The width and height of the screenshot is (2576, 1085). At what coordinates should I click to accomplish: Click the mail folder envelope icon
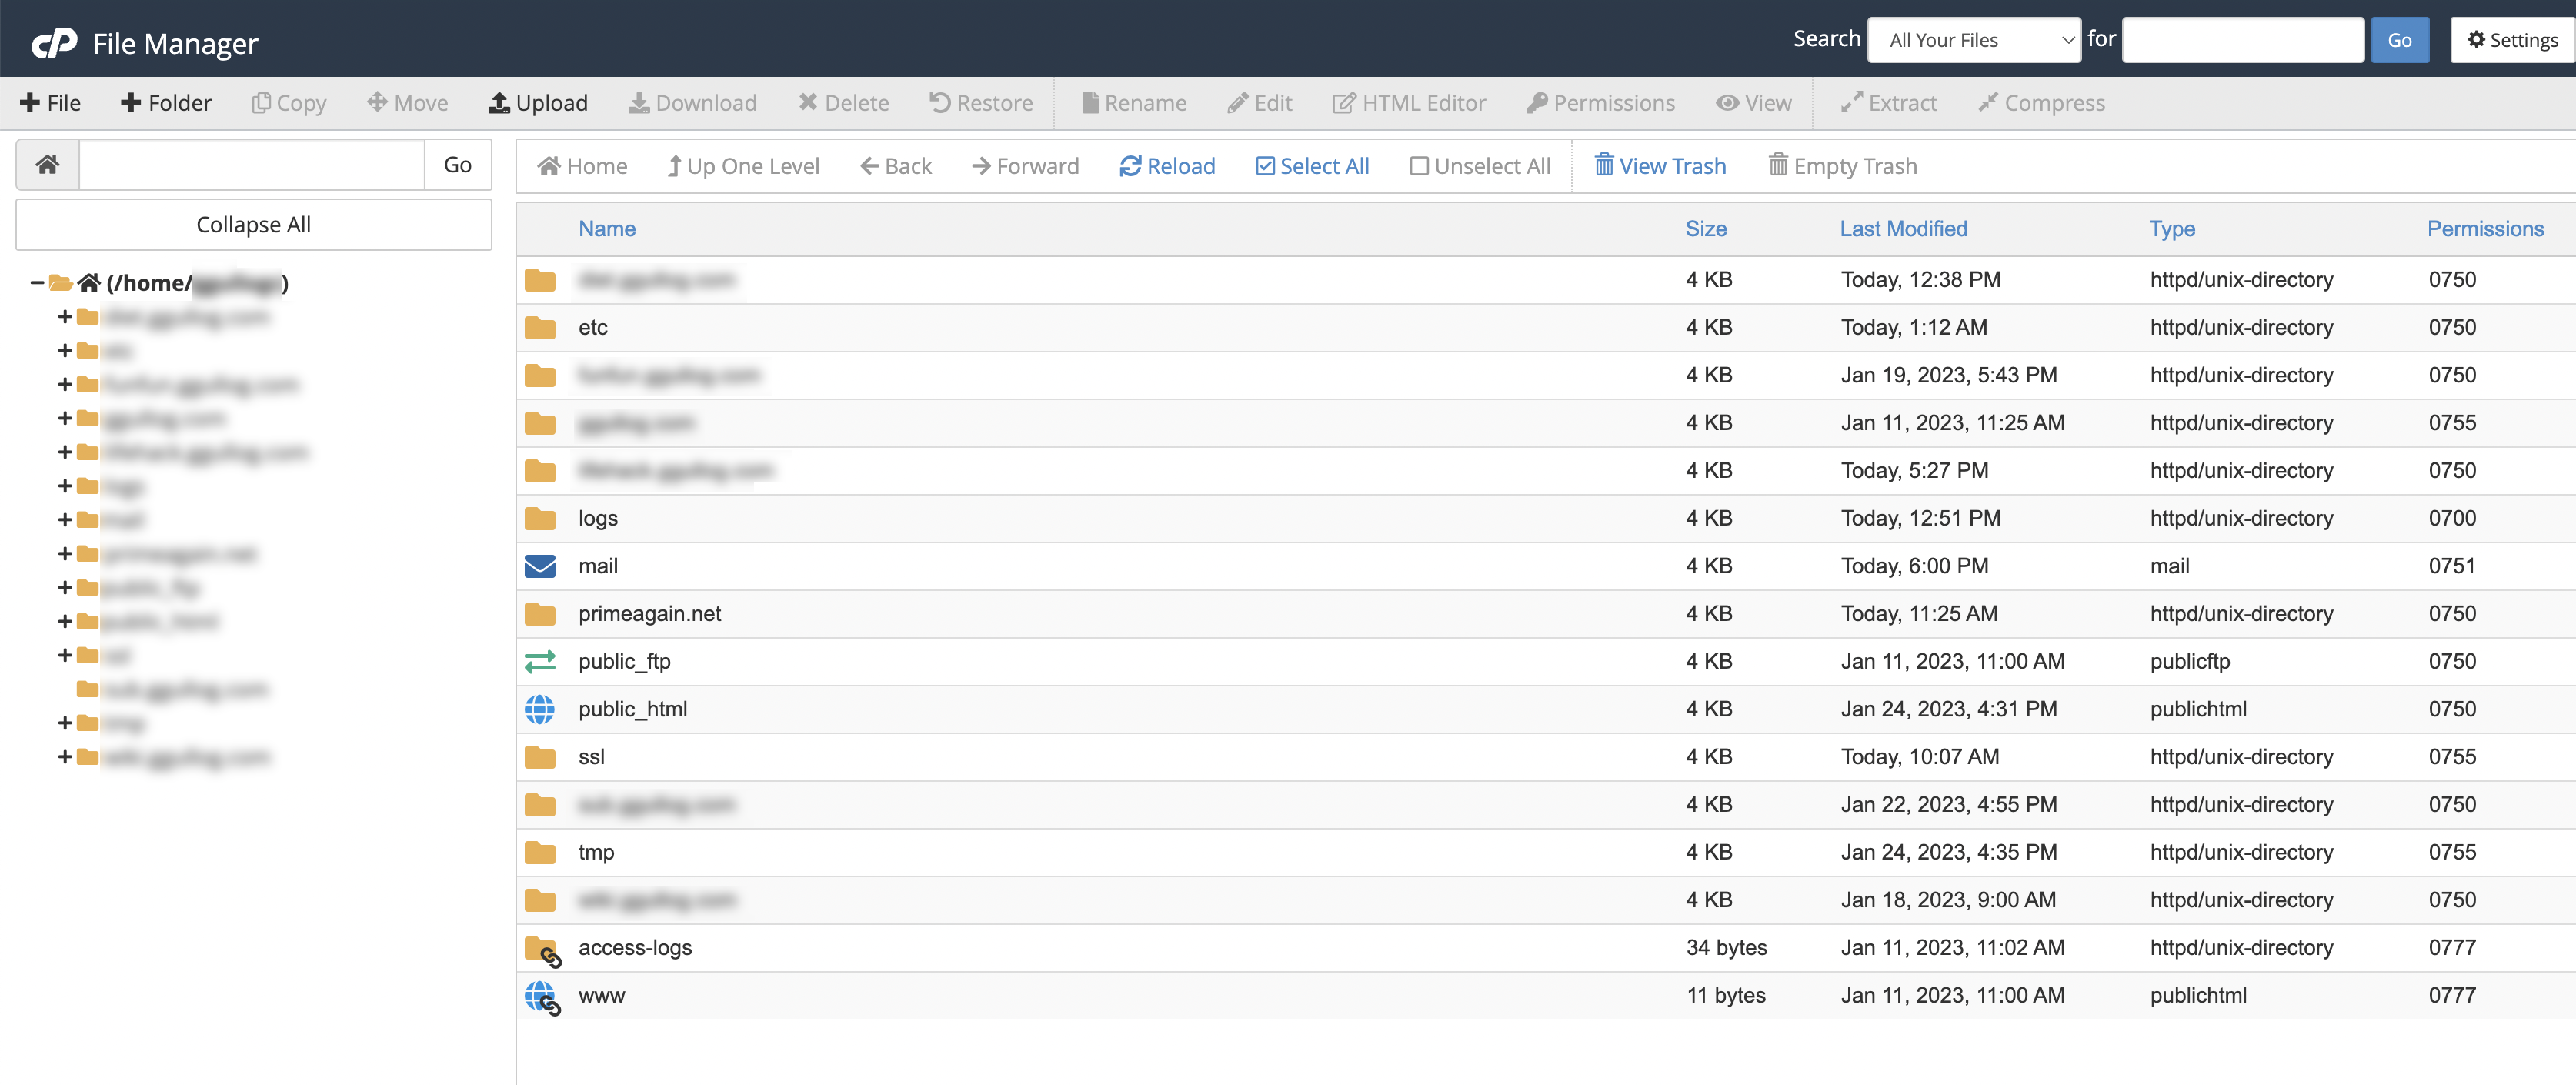(x=540, y=566)
